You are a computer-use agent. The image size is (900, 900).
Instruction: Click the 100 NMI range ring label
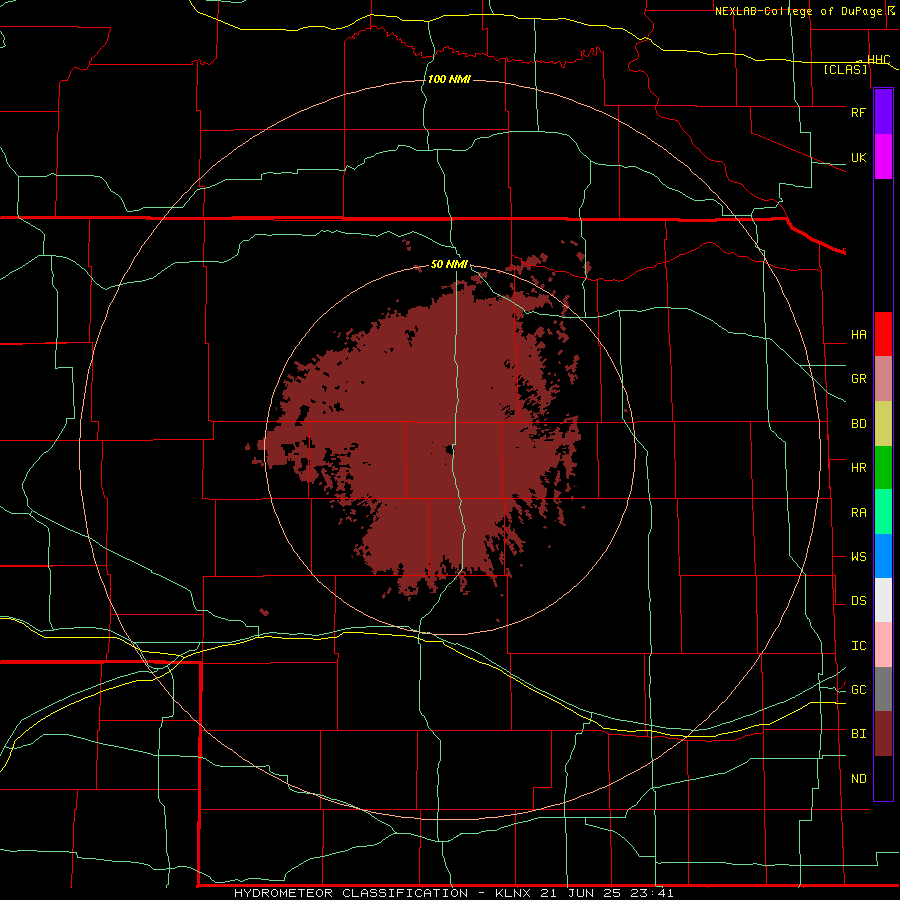pos(449,79)
